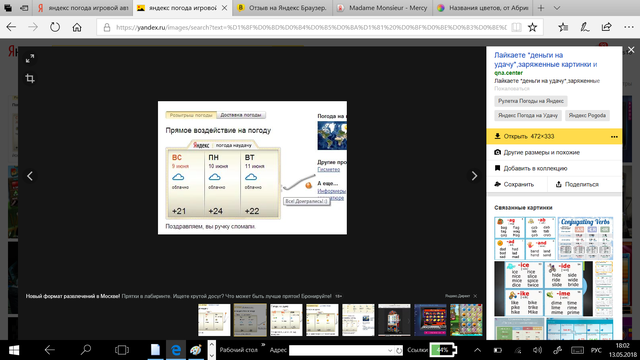Click the address bar padlock icon
Screen dimensions: 640x360
pos(107,27)
